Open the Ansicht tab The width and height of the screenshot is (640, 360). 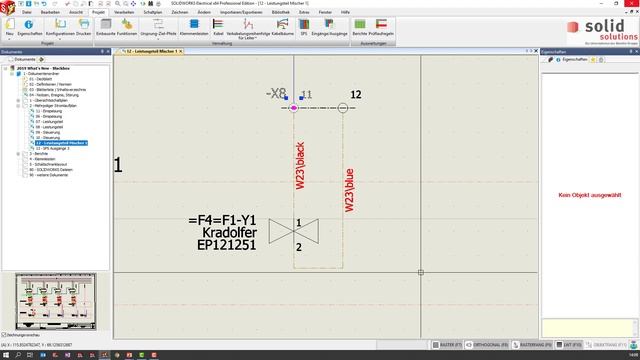(x=76, y=12)
